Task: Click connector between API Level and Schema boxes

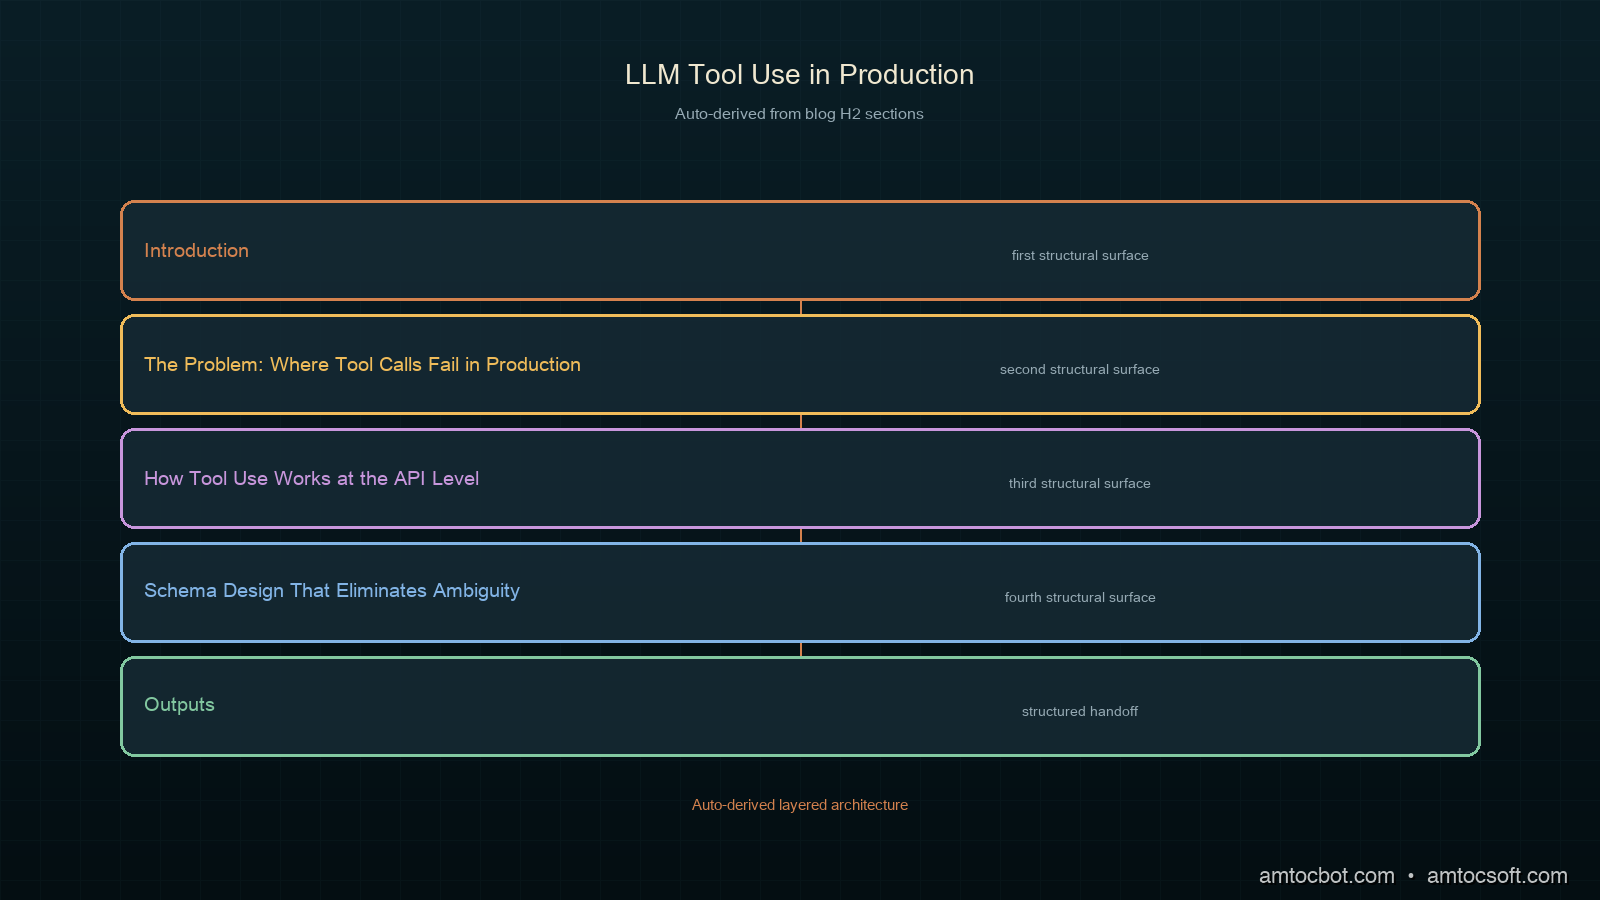Action: 801,536
